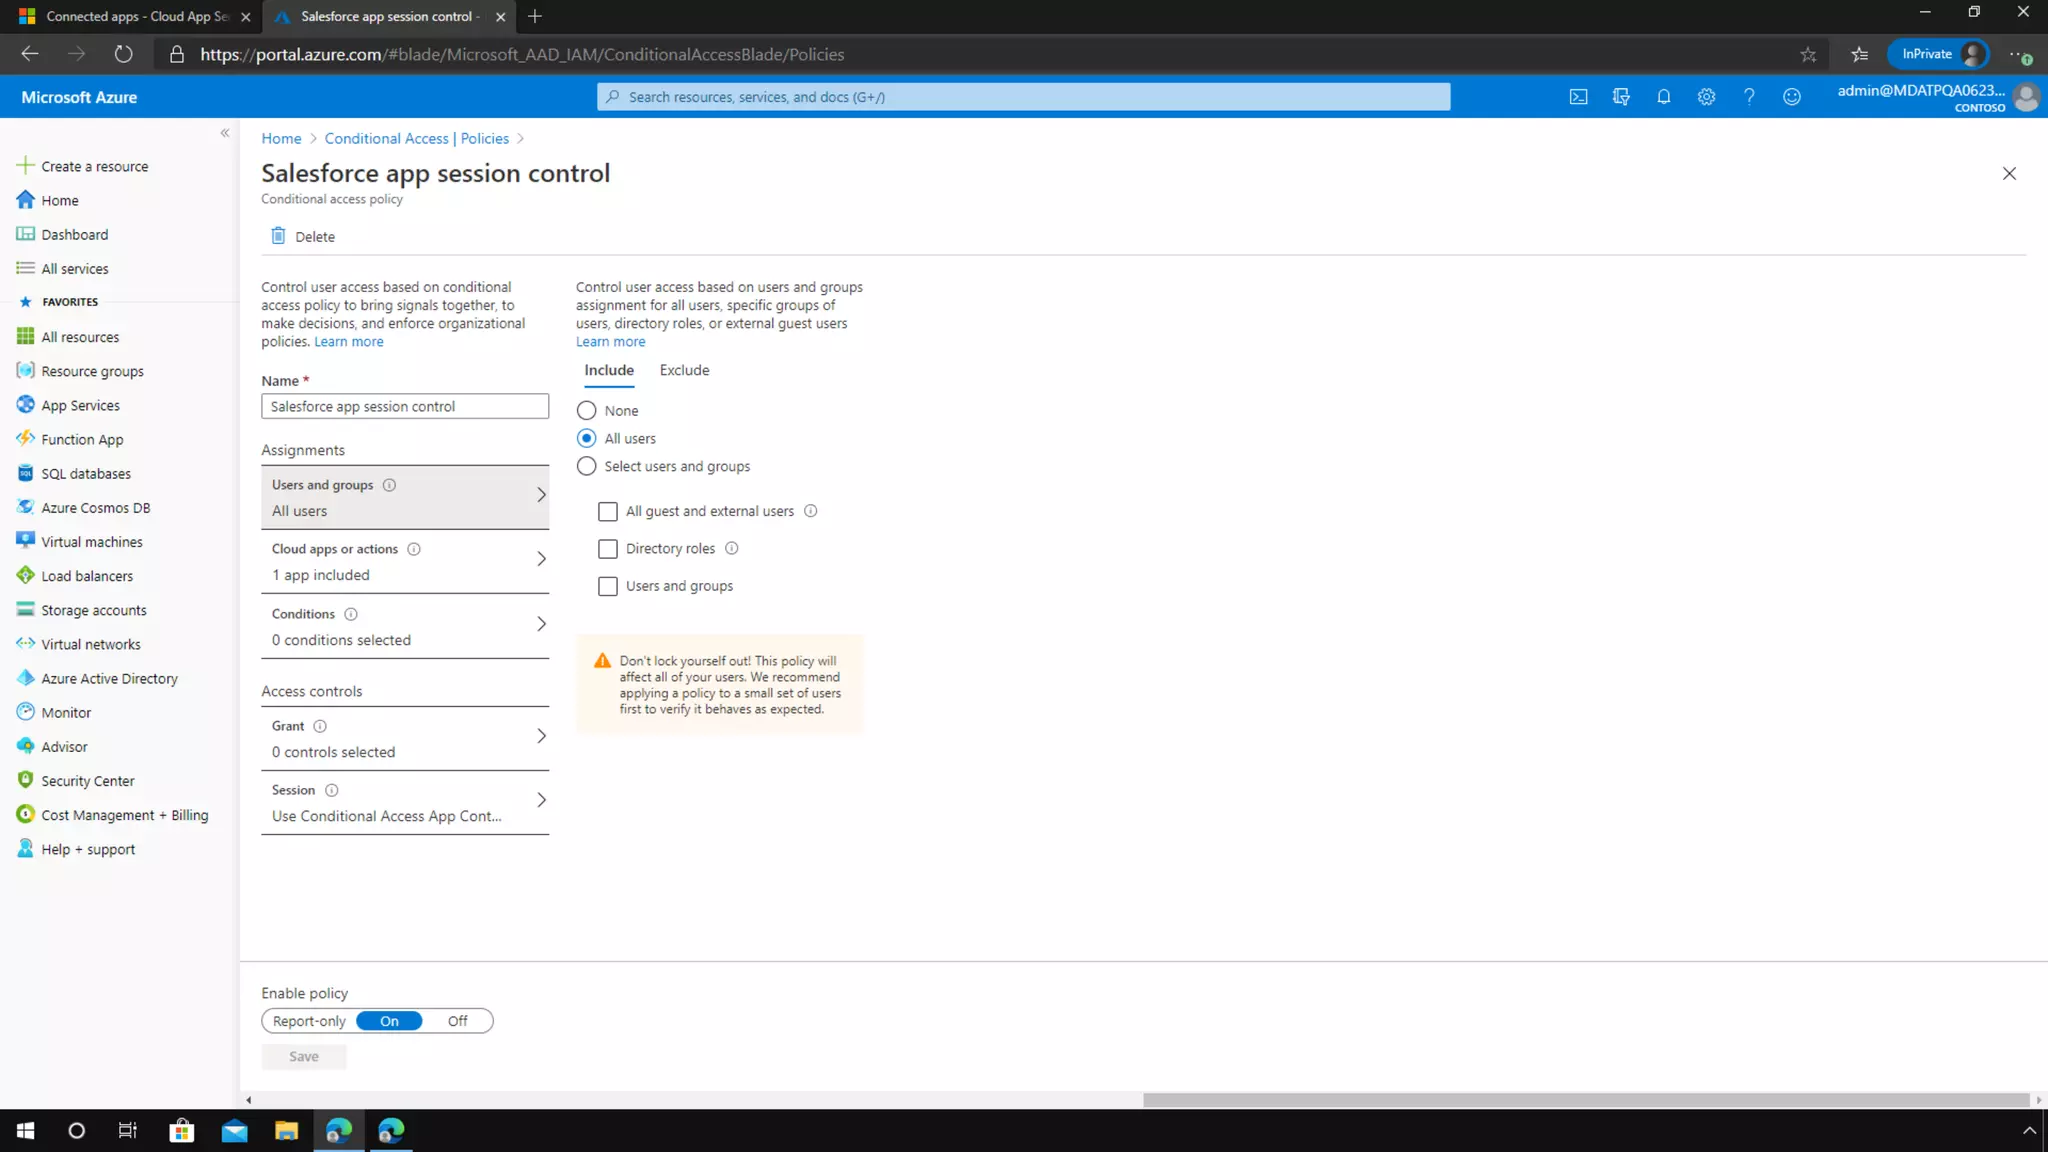Image resolution: width=2048 pixels, height=1152 pixels.
Task: Open the feedback smiley icon
Action: [x=1791, y=97]
